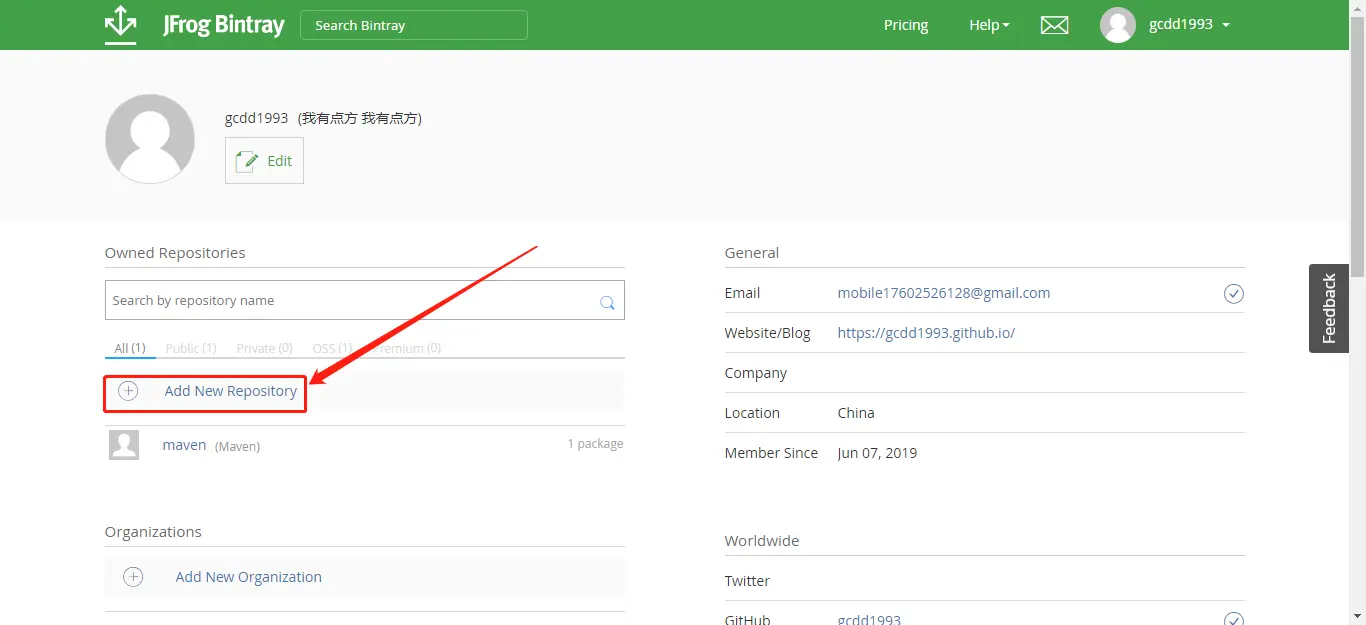Click the maven repository avatar icon

(x=124, y=445)
